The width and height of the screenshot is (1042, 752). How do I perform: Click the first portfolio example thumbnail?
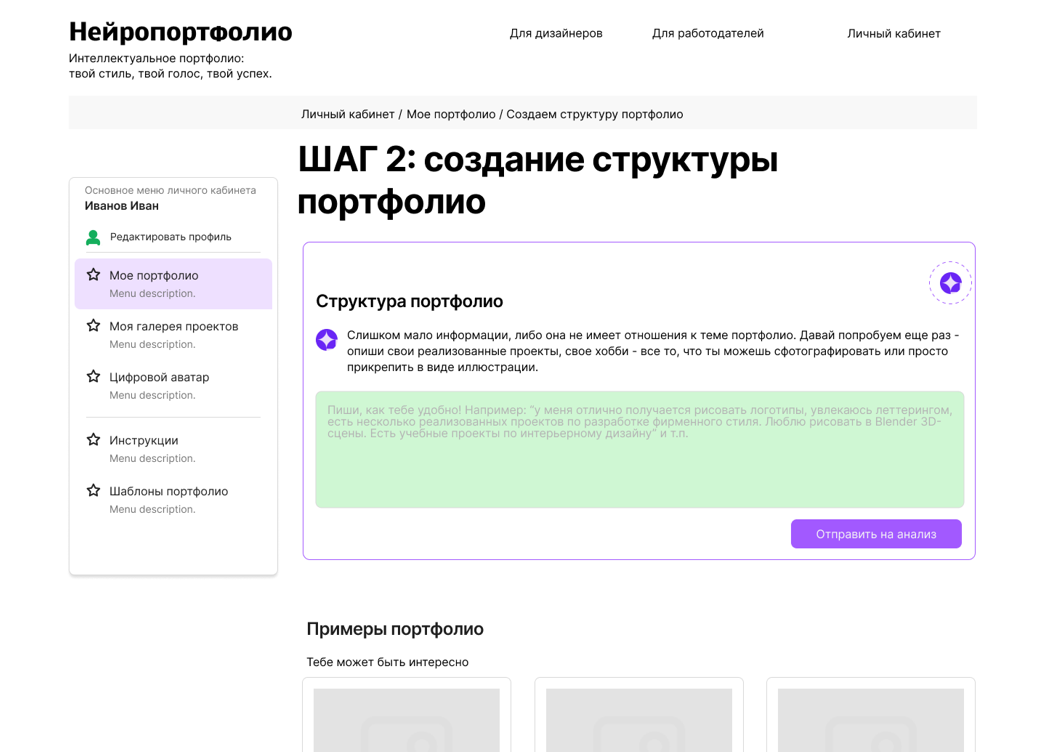point(407,720)
